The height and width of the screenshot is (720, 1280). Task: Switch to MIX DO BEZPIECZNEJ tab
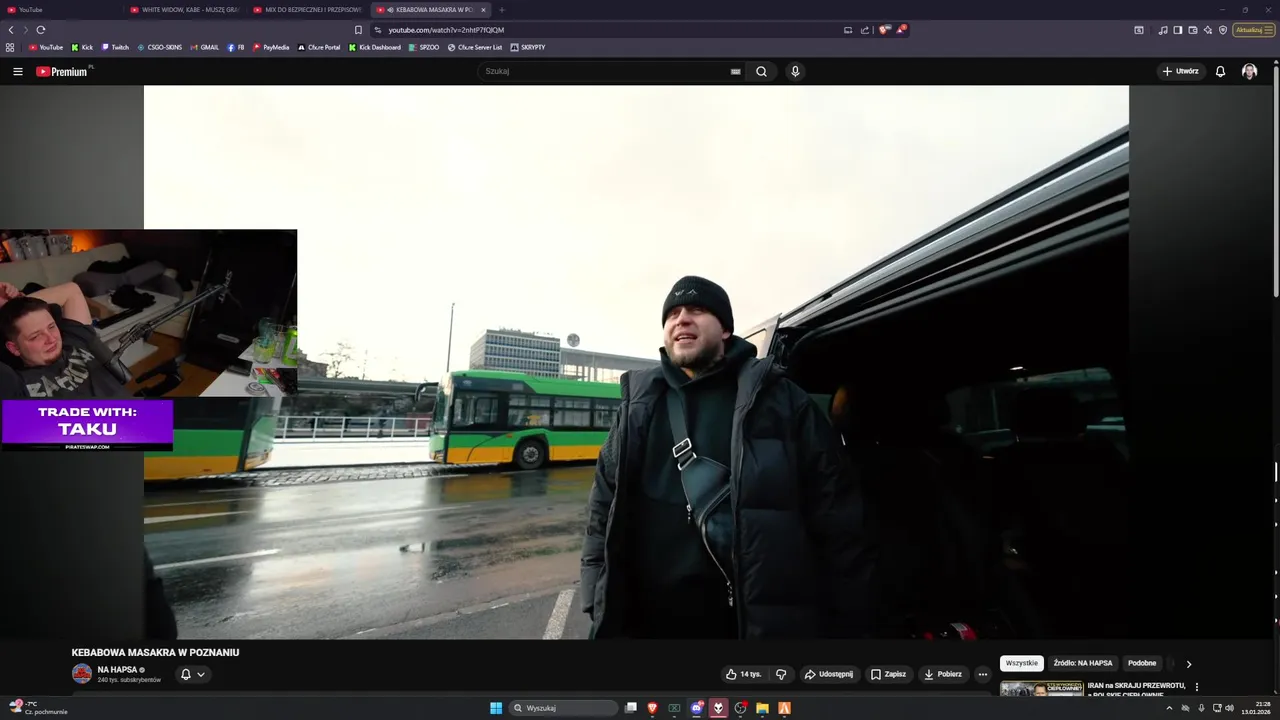coord(308,10)
